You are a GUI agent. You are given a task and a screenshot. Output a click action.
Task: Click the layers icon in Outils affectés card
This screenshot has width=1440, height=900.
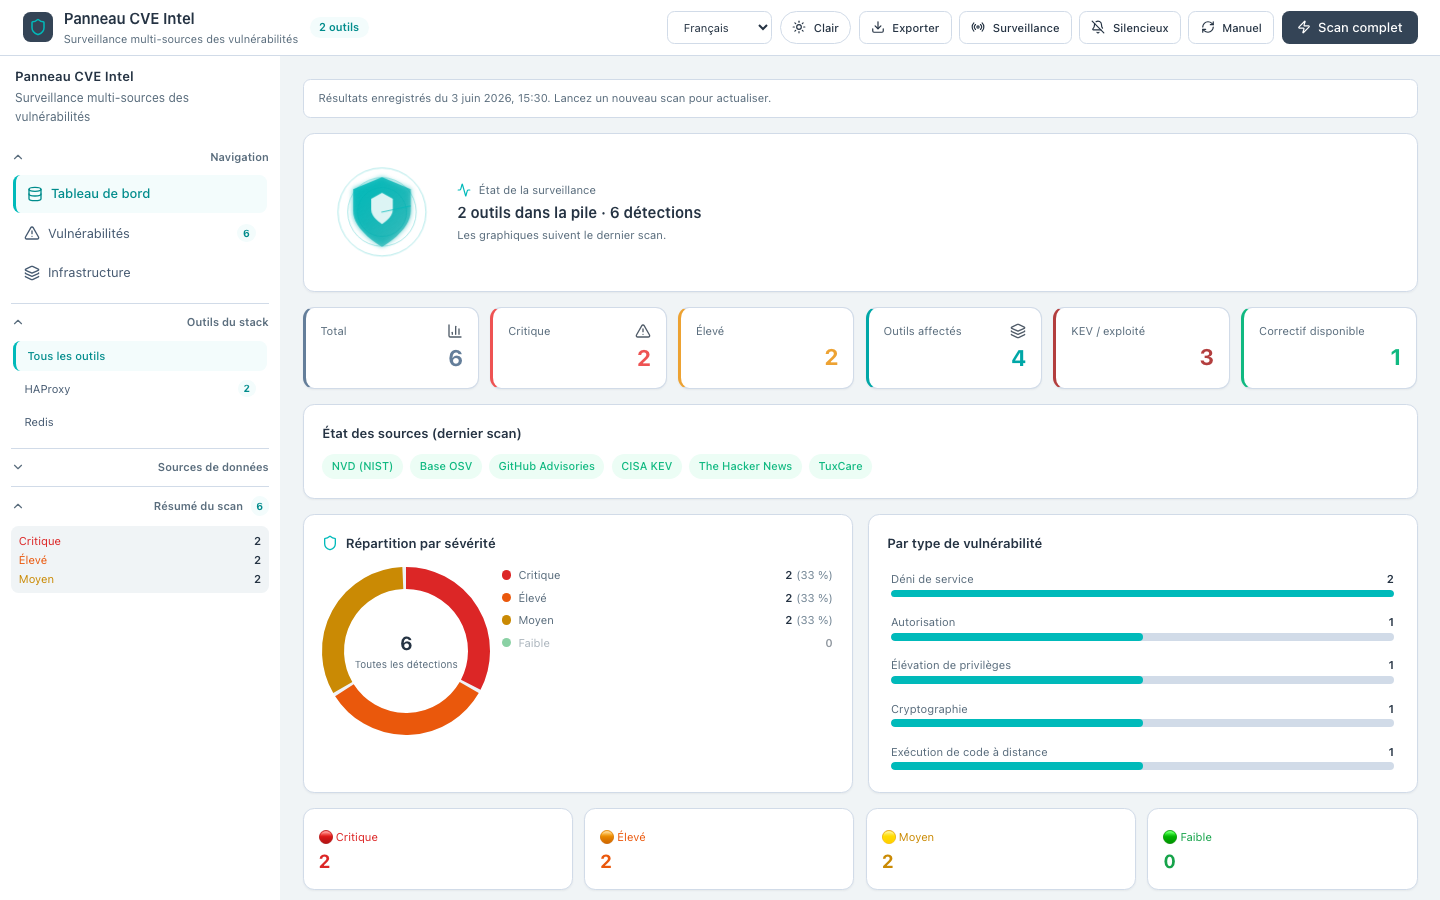click(x=1018, y=331)
